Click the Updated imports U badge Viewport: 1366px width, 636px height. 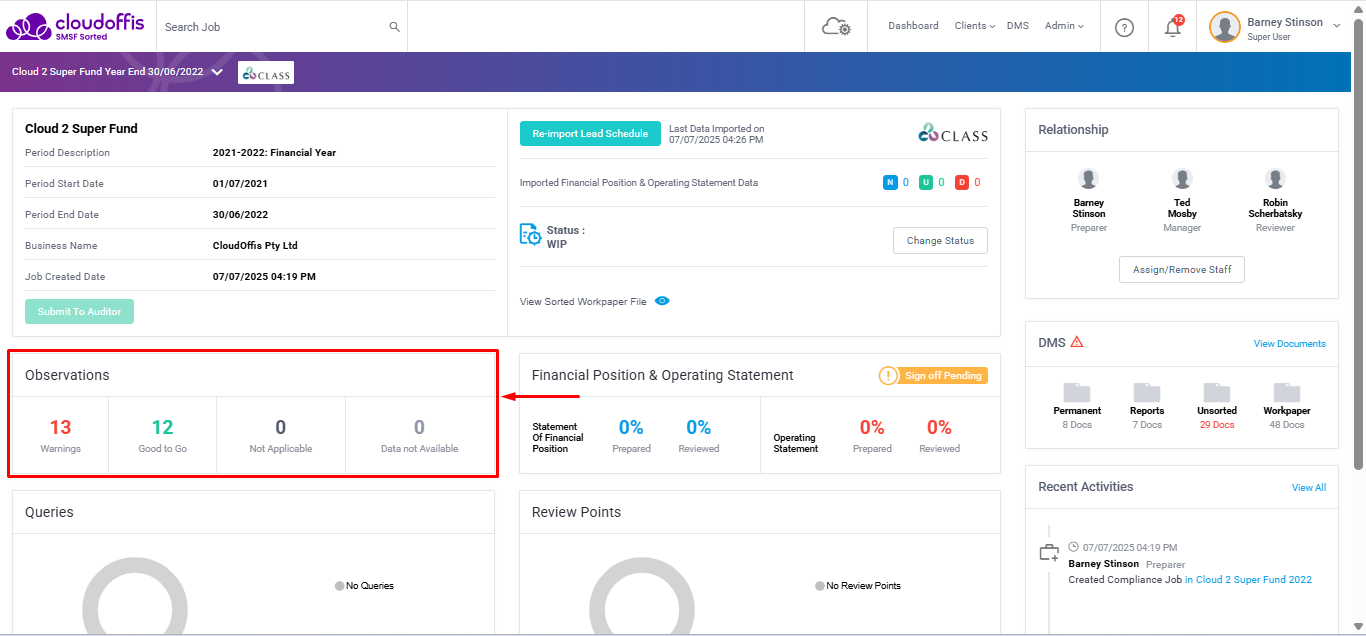click(x=925, y=182)
